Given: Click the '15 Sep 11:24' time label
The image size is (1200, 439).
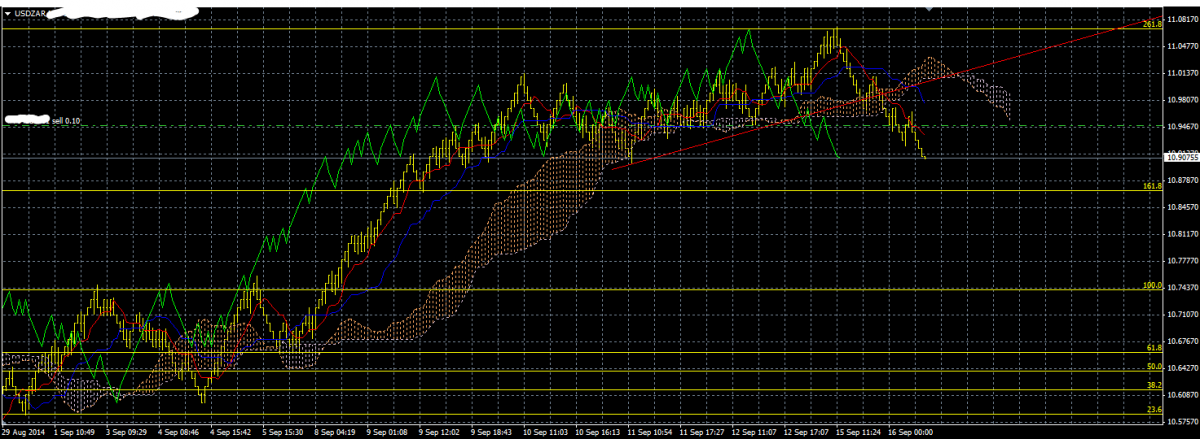Looking at the screenshot, I should (857, 433).
